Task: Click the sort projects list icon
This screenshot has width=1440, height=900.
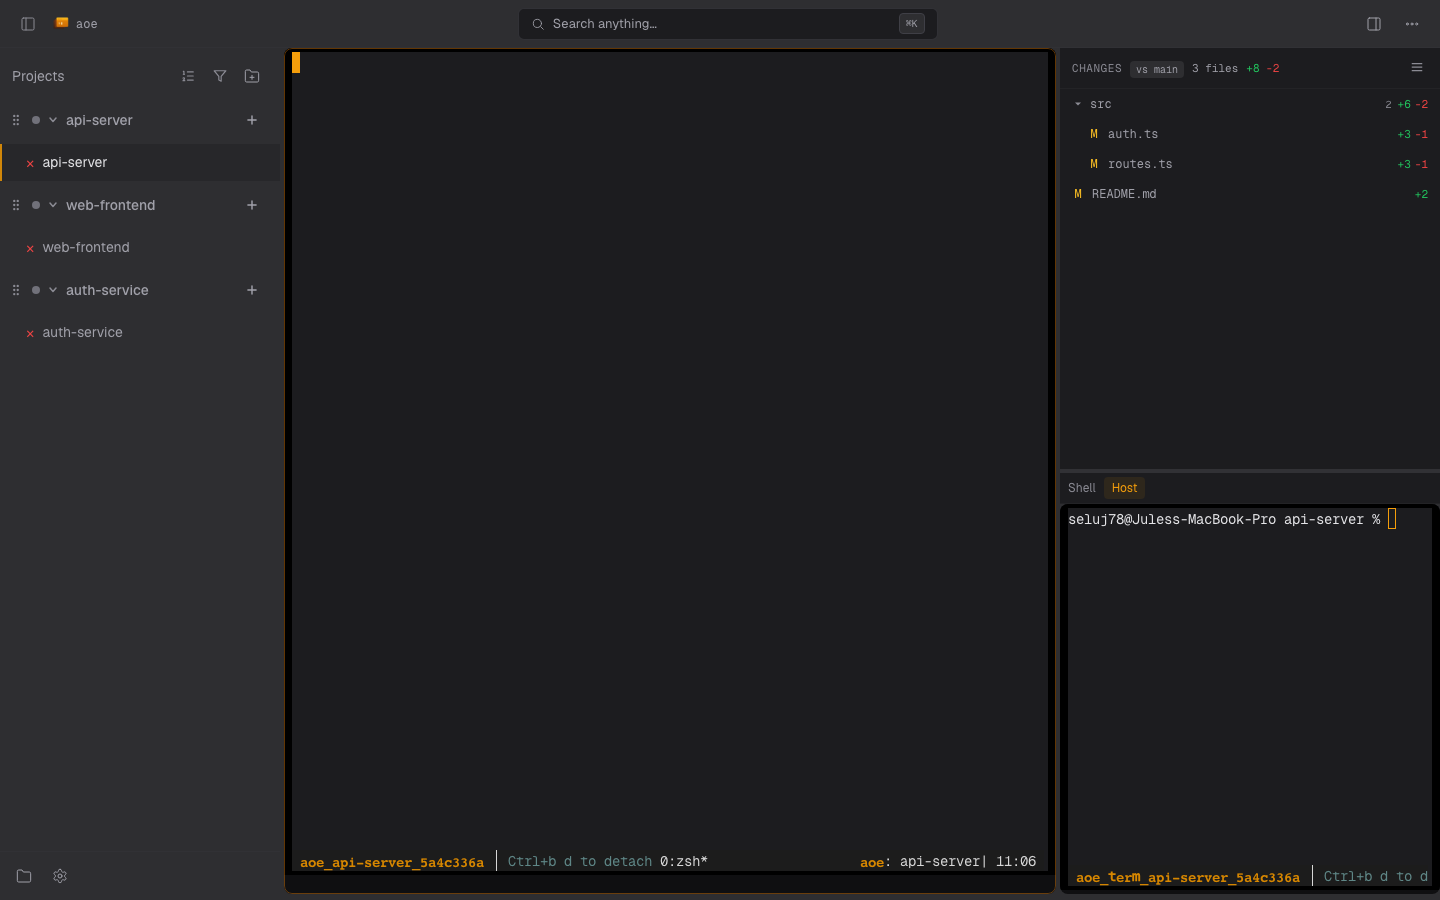Action: [x=188, y=76]
